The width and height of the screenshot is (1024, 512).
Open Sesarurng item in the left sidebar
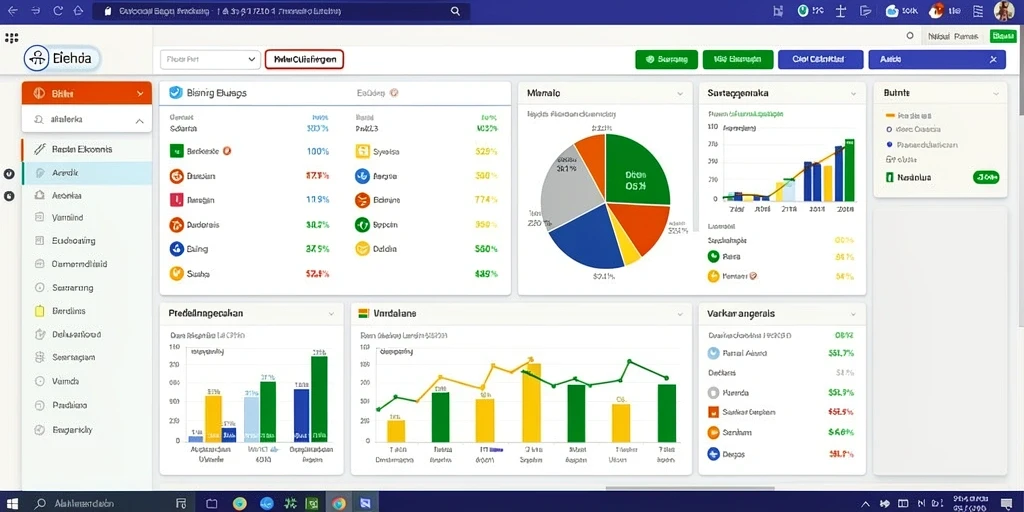click(x=87, y=287)
